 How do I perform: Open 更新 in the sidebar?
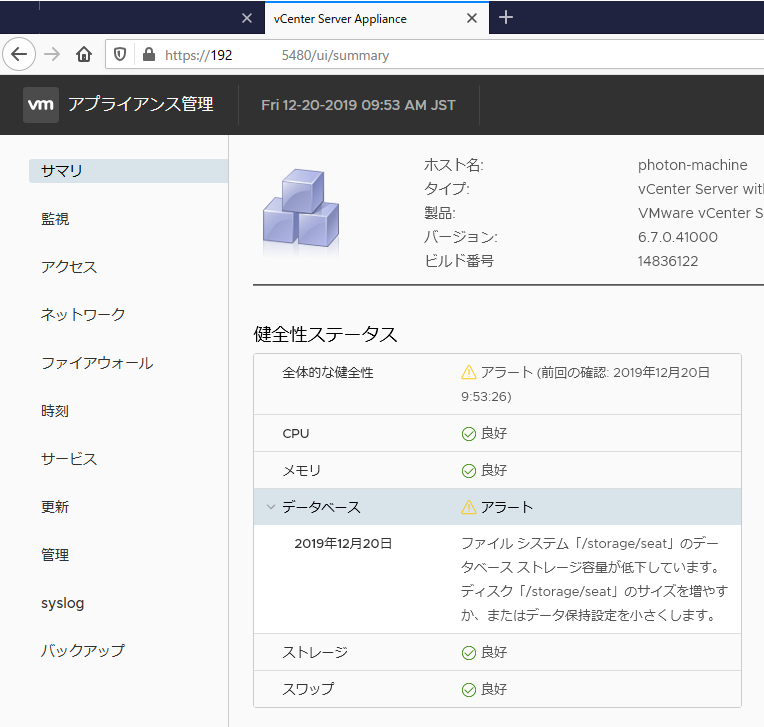[55, 507]
